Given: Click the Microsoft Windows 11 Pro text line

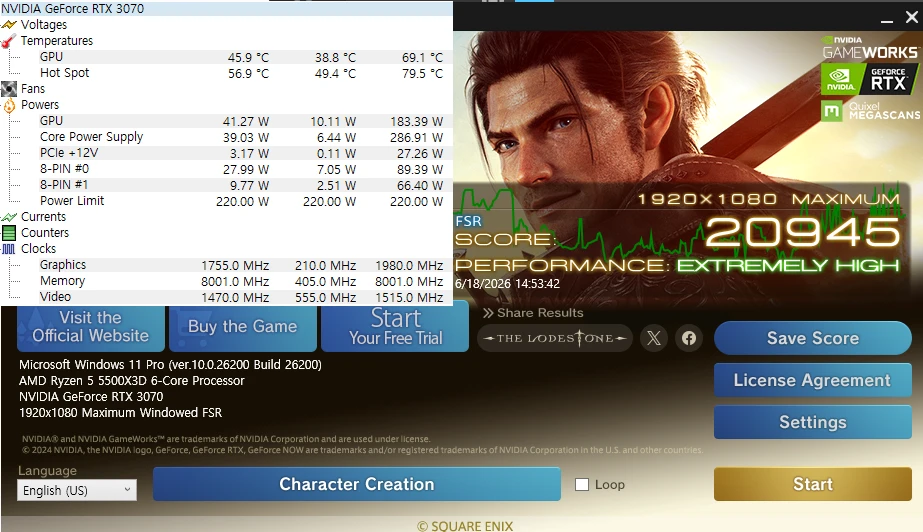Looking at the screenshot, I should pos(170,365).
